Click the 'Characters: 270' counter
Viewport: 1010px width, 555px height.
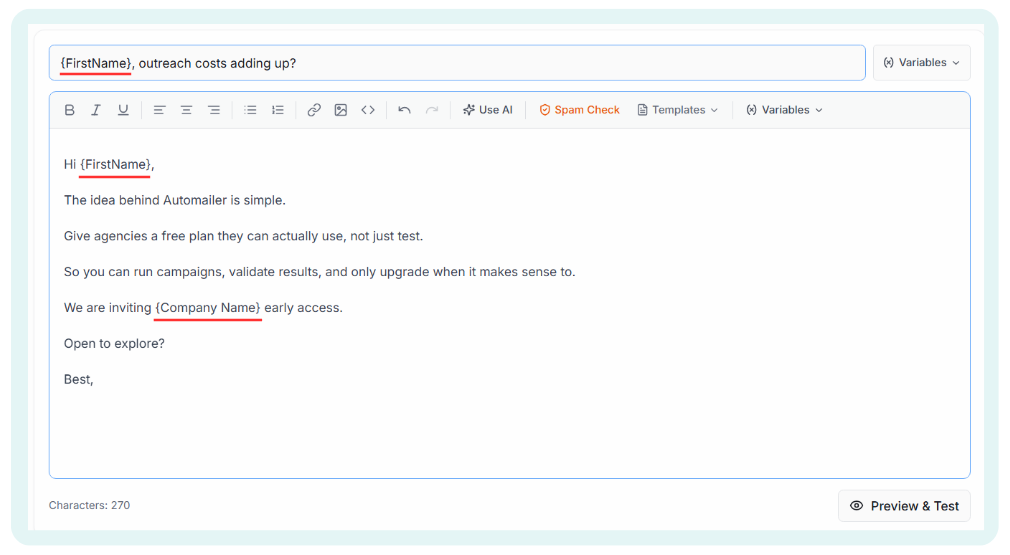click(x=90, y=505)
